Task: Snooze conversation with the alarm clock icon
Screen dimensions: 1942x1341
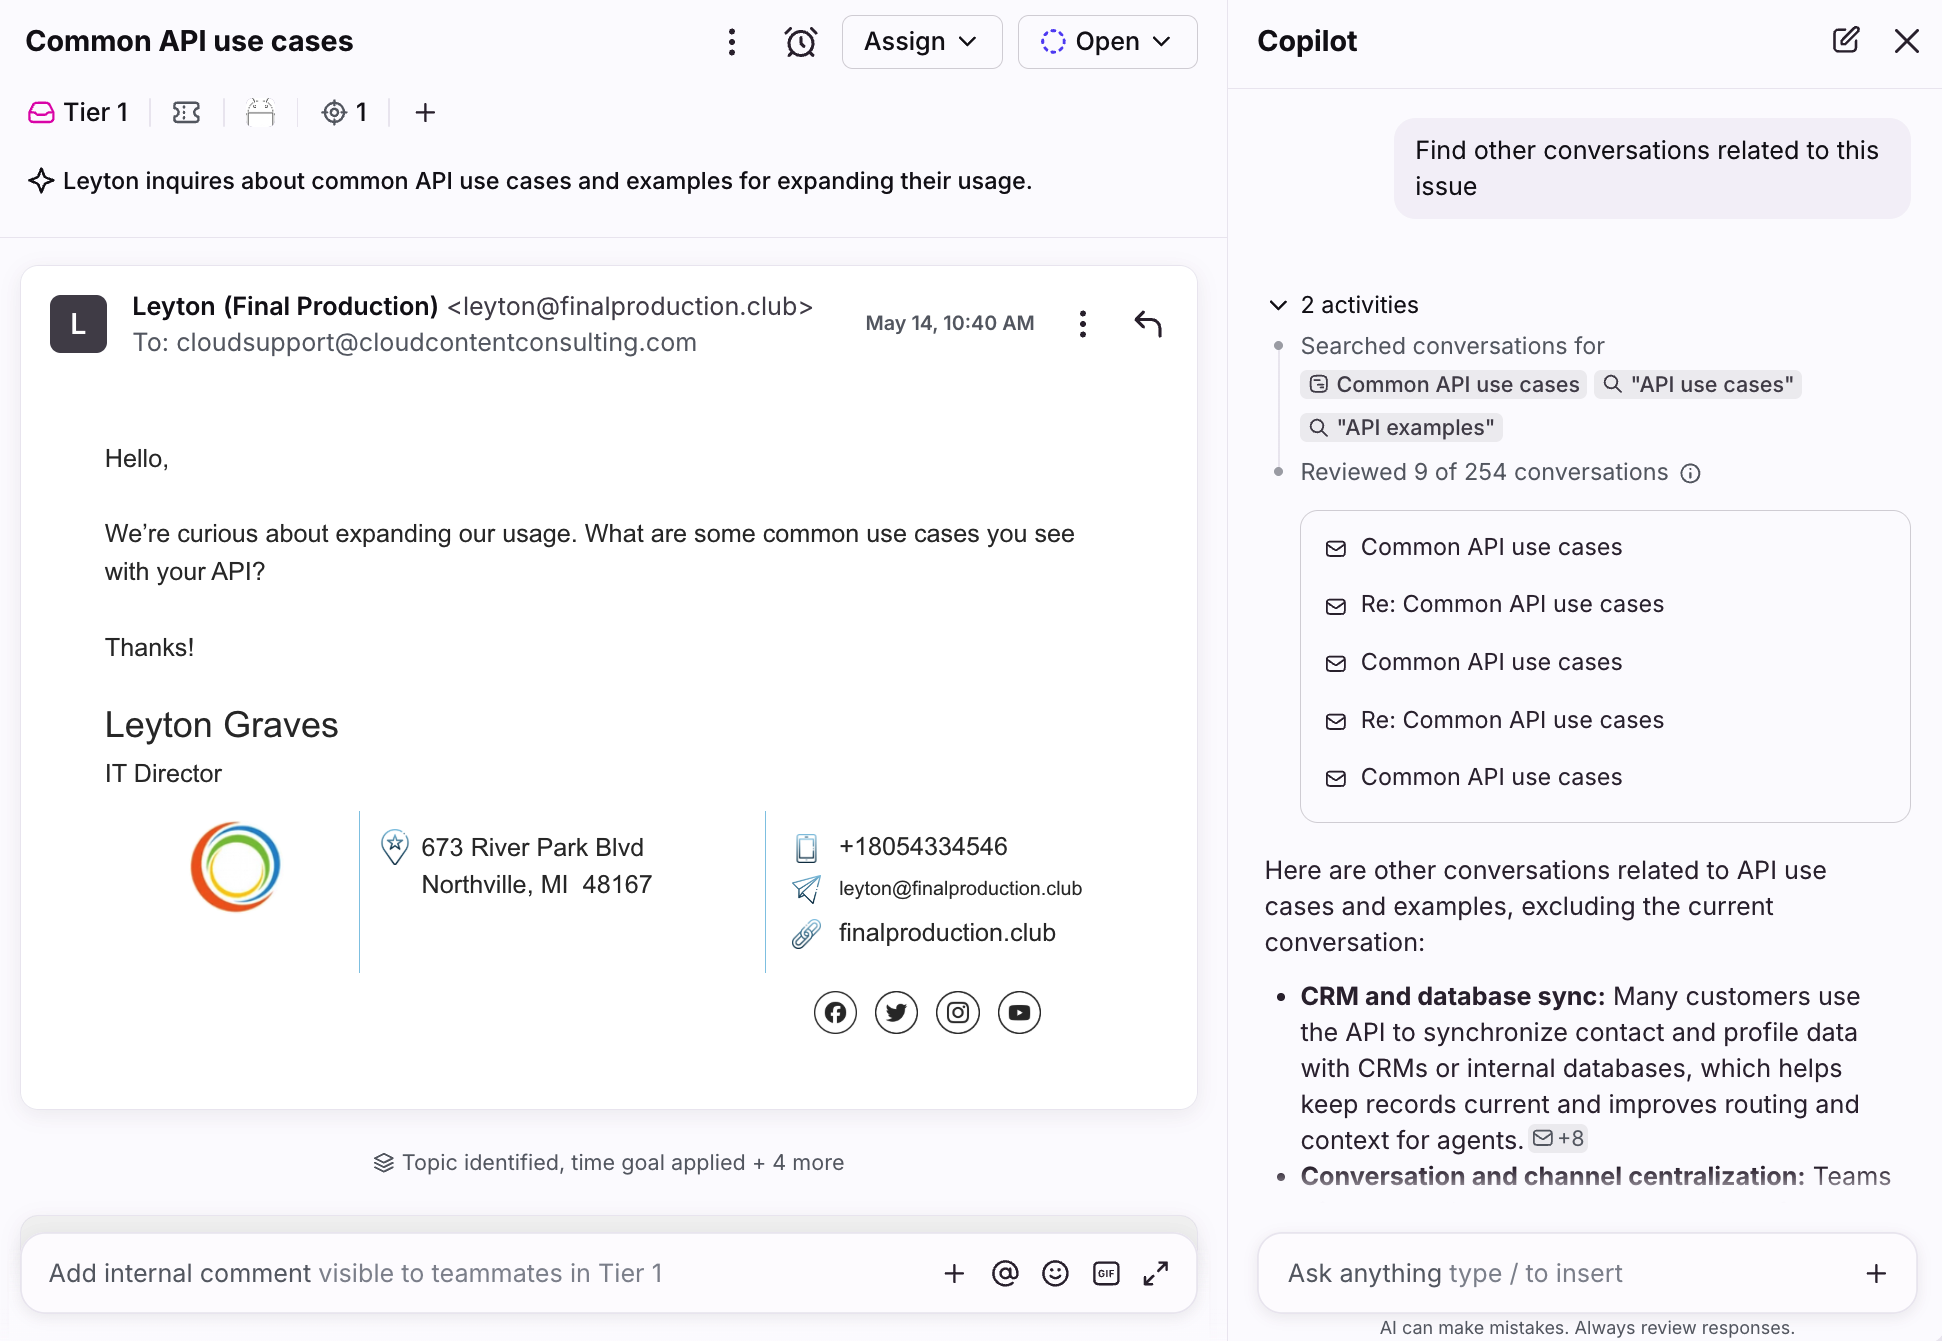Action: pyautogui.click(x=801, y=42)
